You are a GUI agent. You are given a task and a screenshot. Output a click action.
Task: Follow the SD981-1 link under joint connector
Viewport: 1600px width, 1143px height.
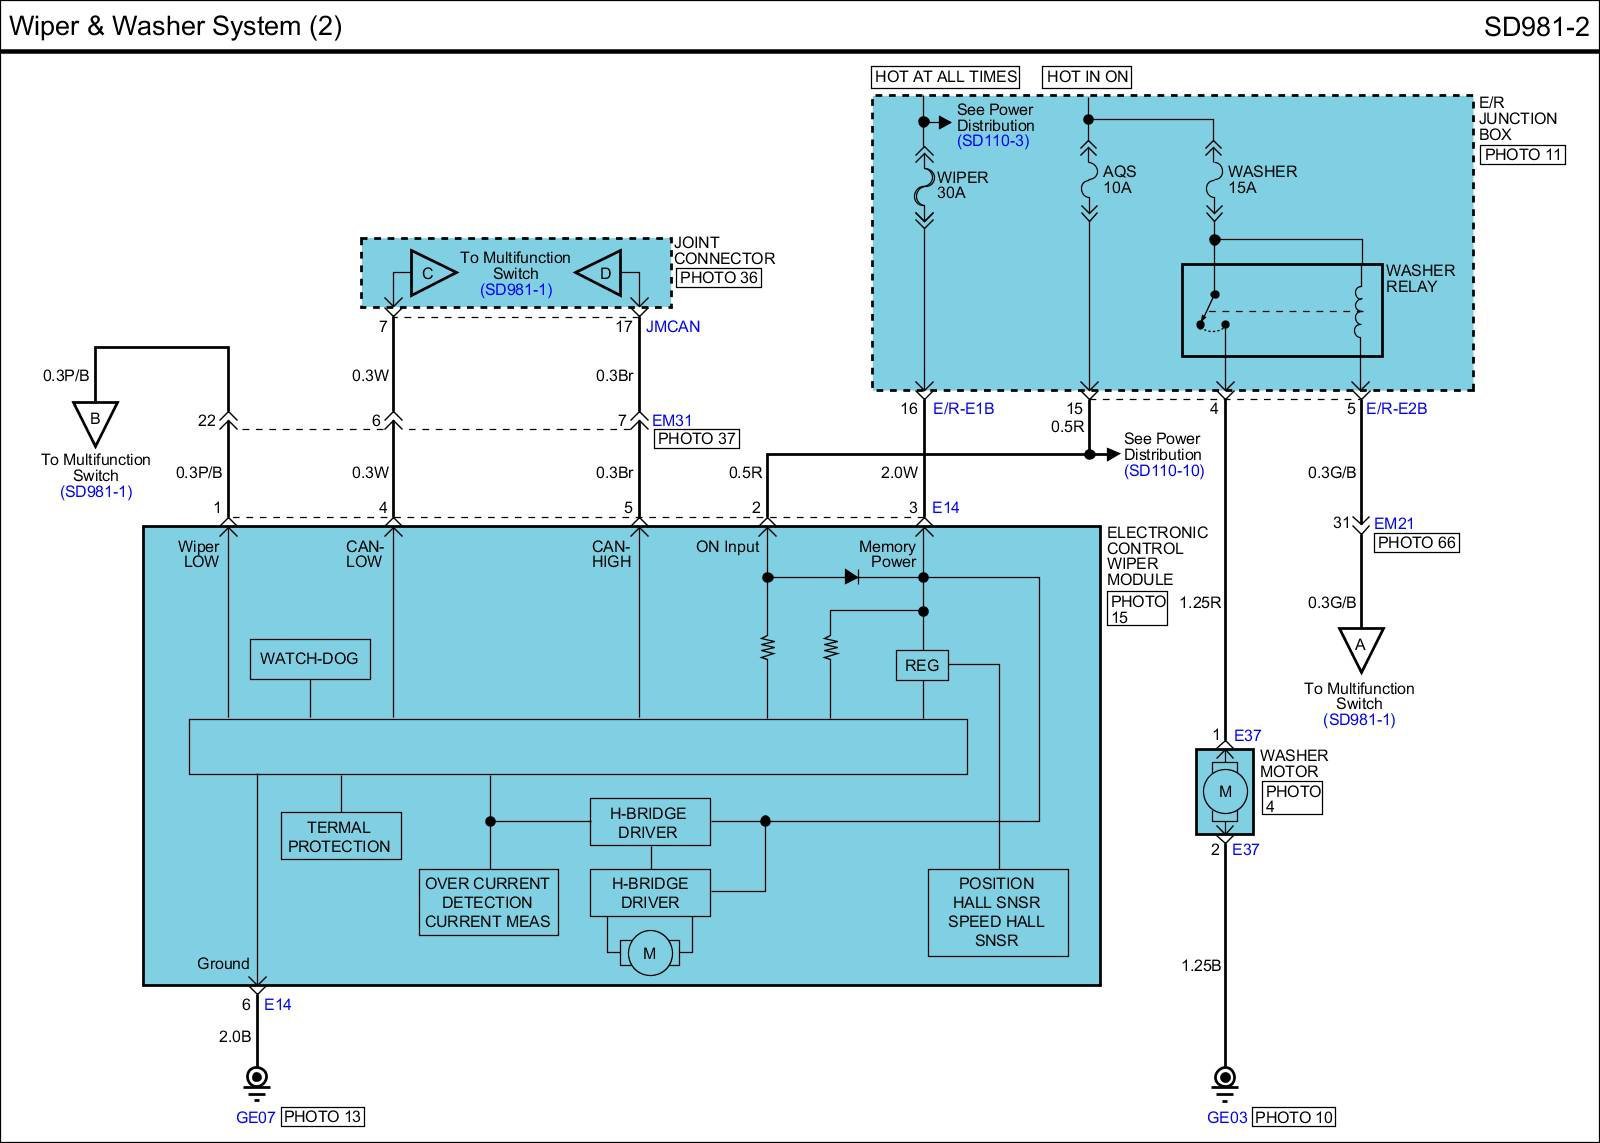[515, 290]
